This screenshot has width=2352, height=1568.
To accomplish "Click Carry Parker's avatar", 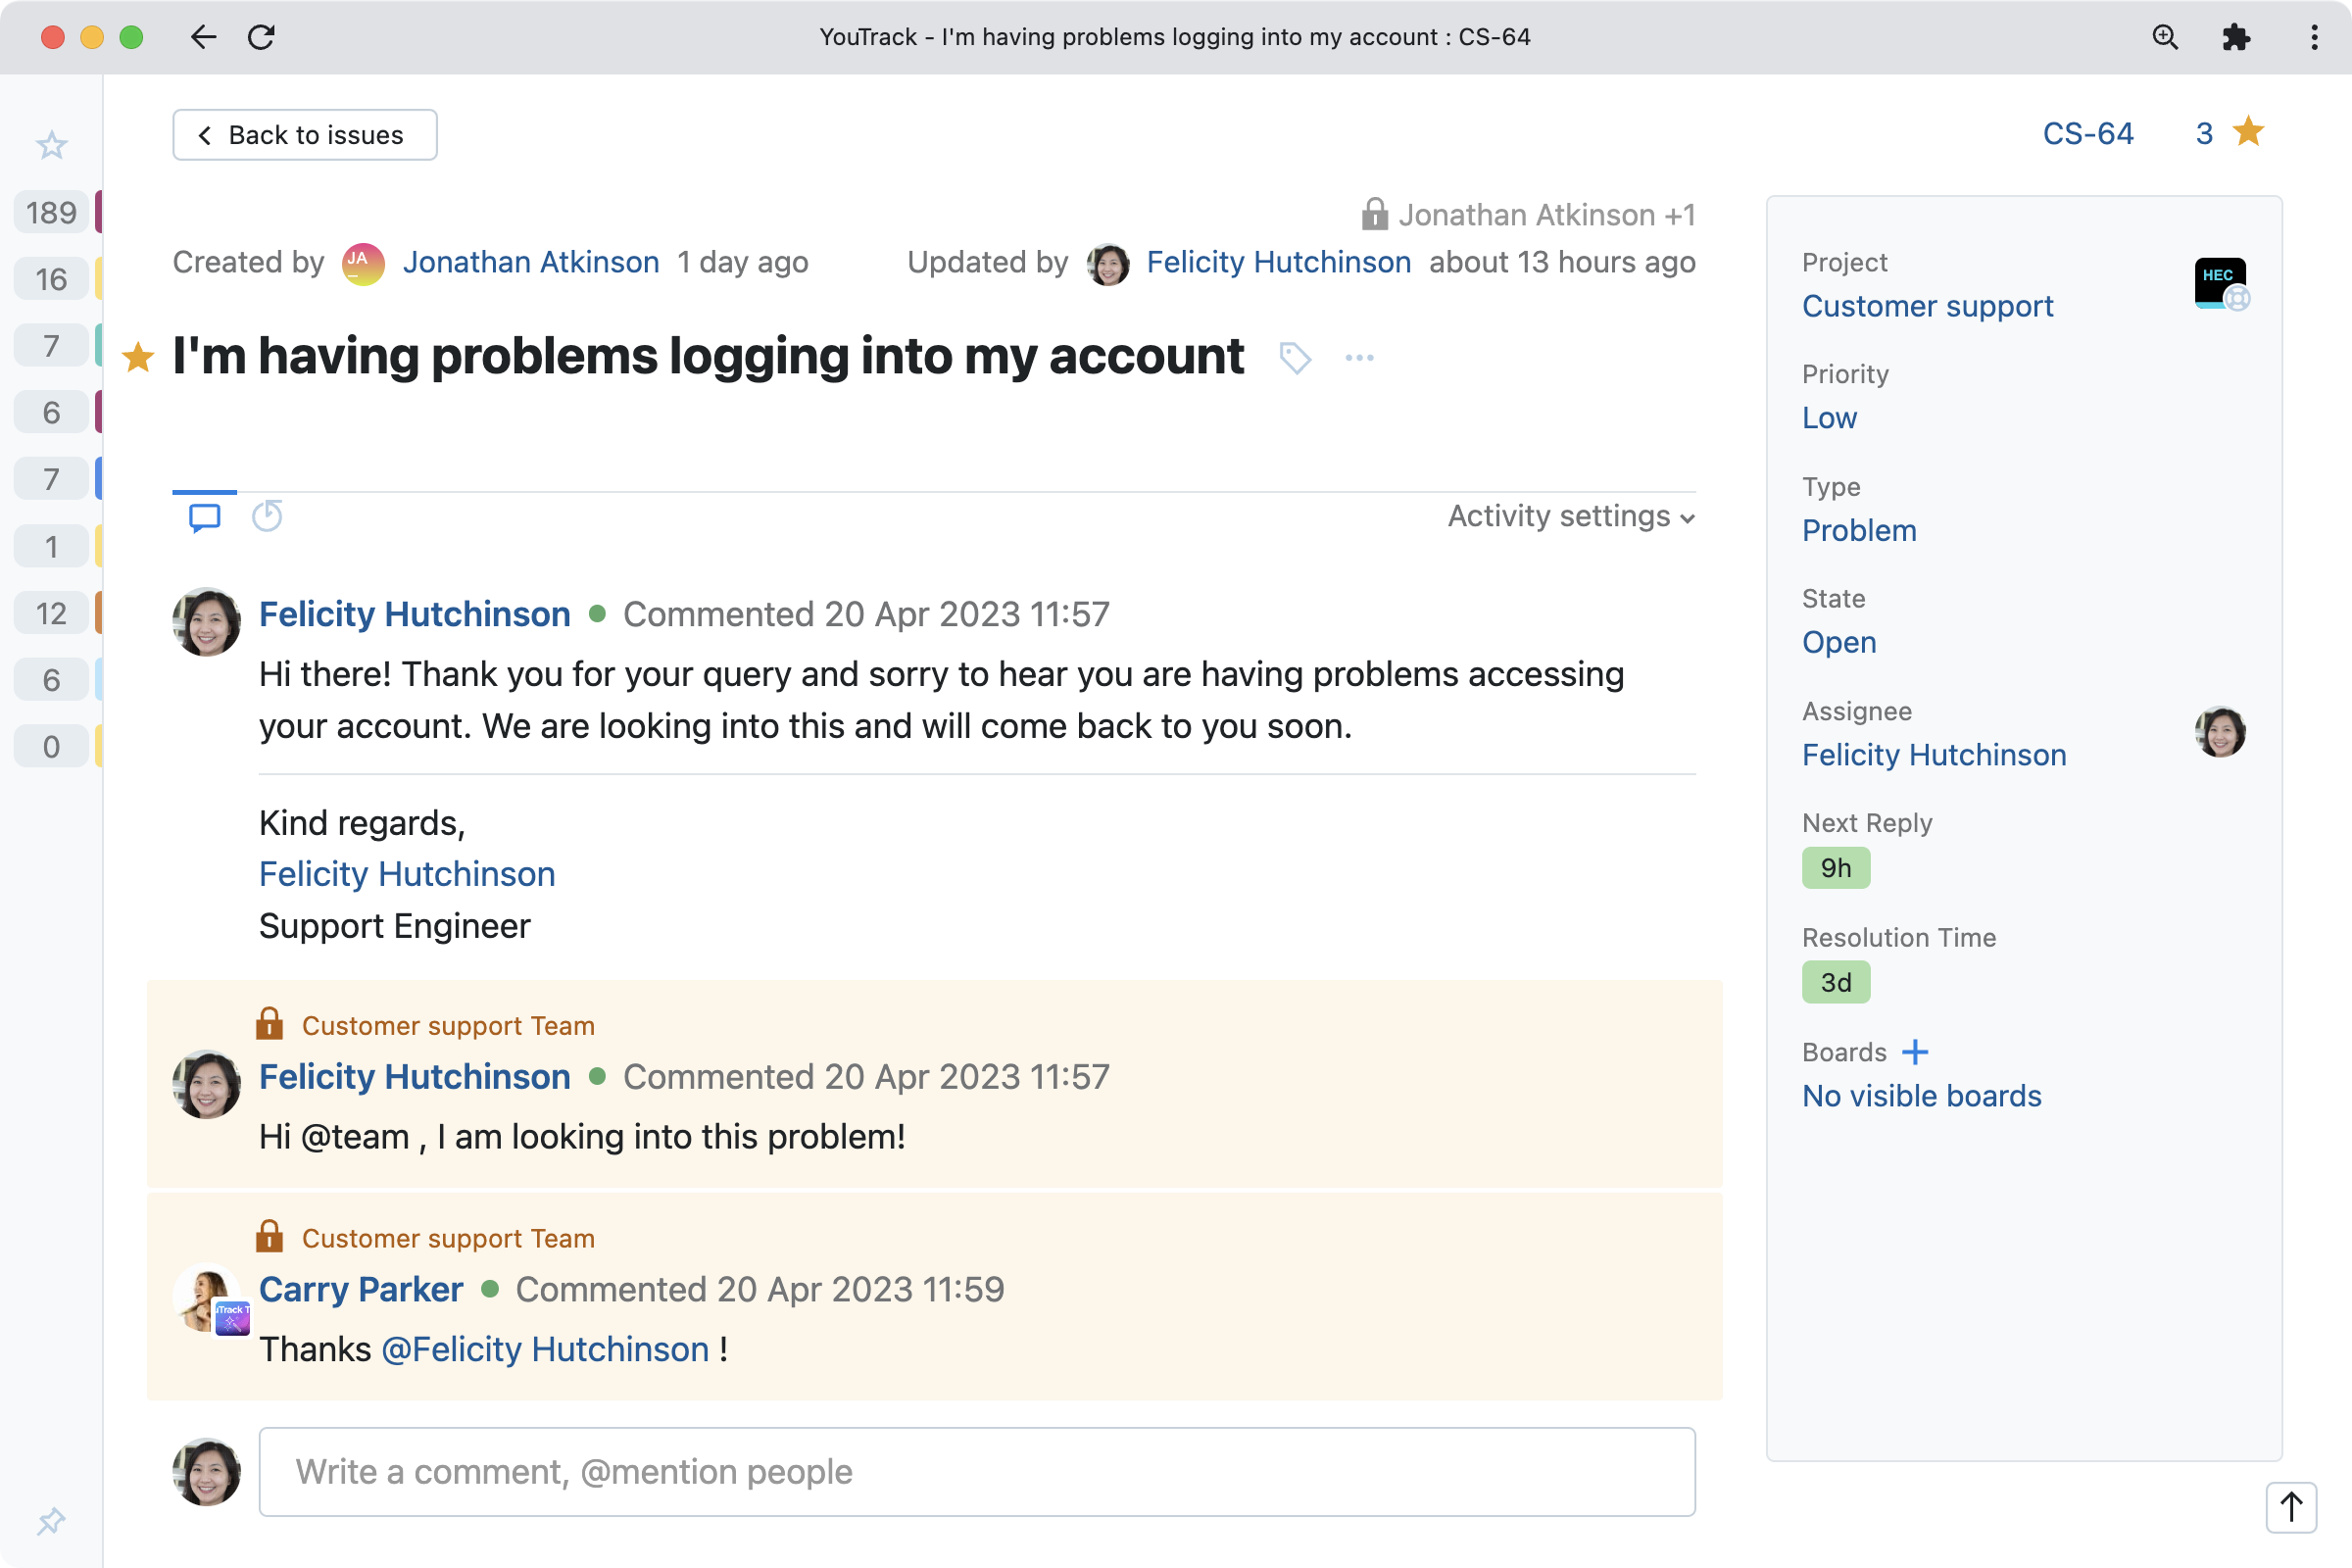I will (x=208, y=1299).
